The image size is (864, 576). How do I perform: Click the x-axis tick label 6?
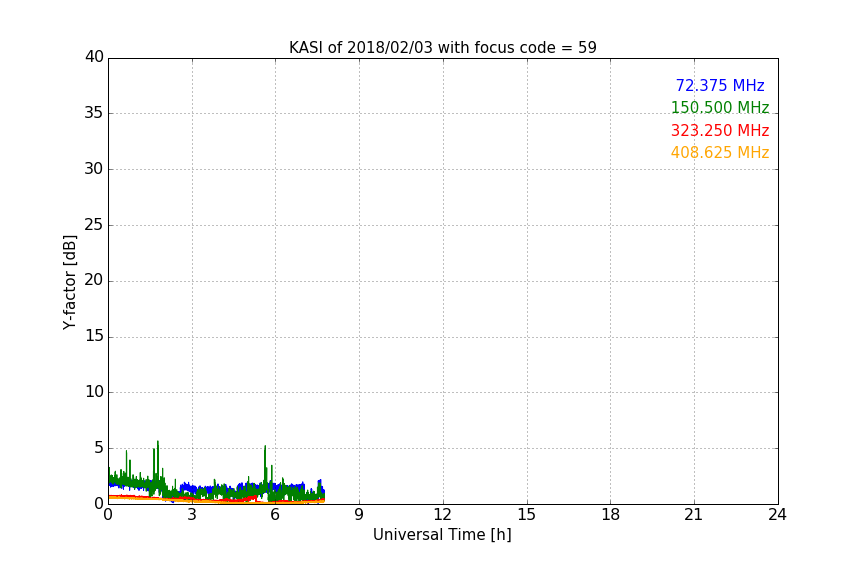coord(275,515)
